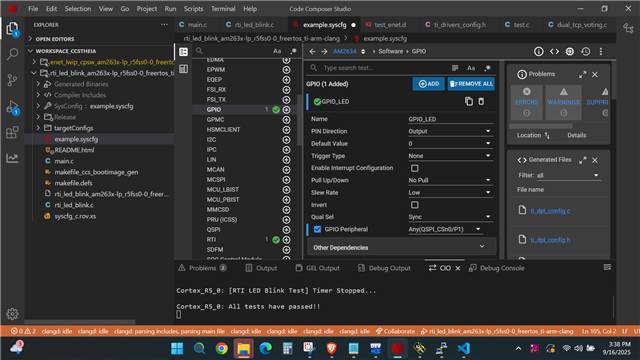Navigate forward in SysConfig history
Image resolution: width=640 pixels, height=360 pixels.
(x=324, y=51)
